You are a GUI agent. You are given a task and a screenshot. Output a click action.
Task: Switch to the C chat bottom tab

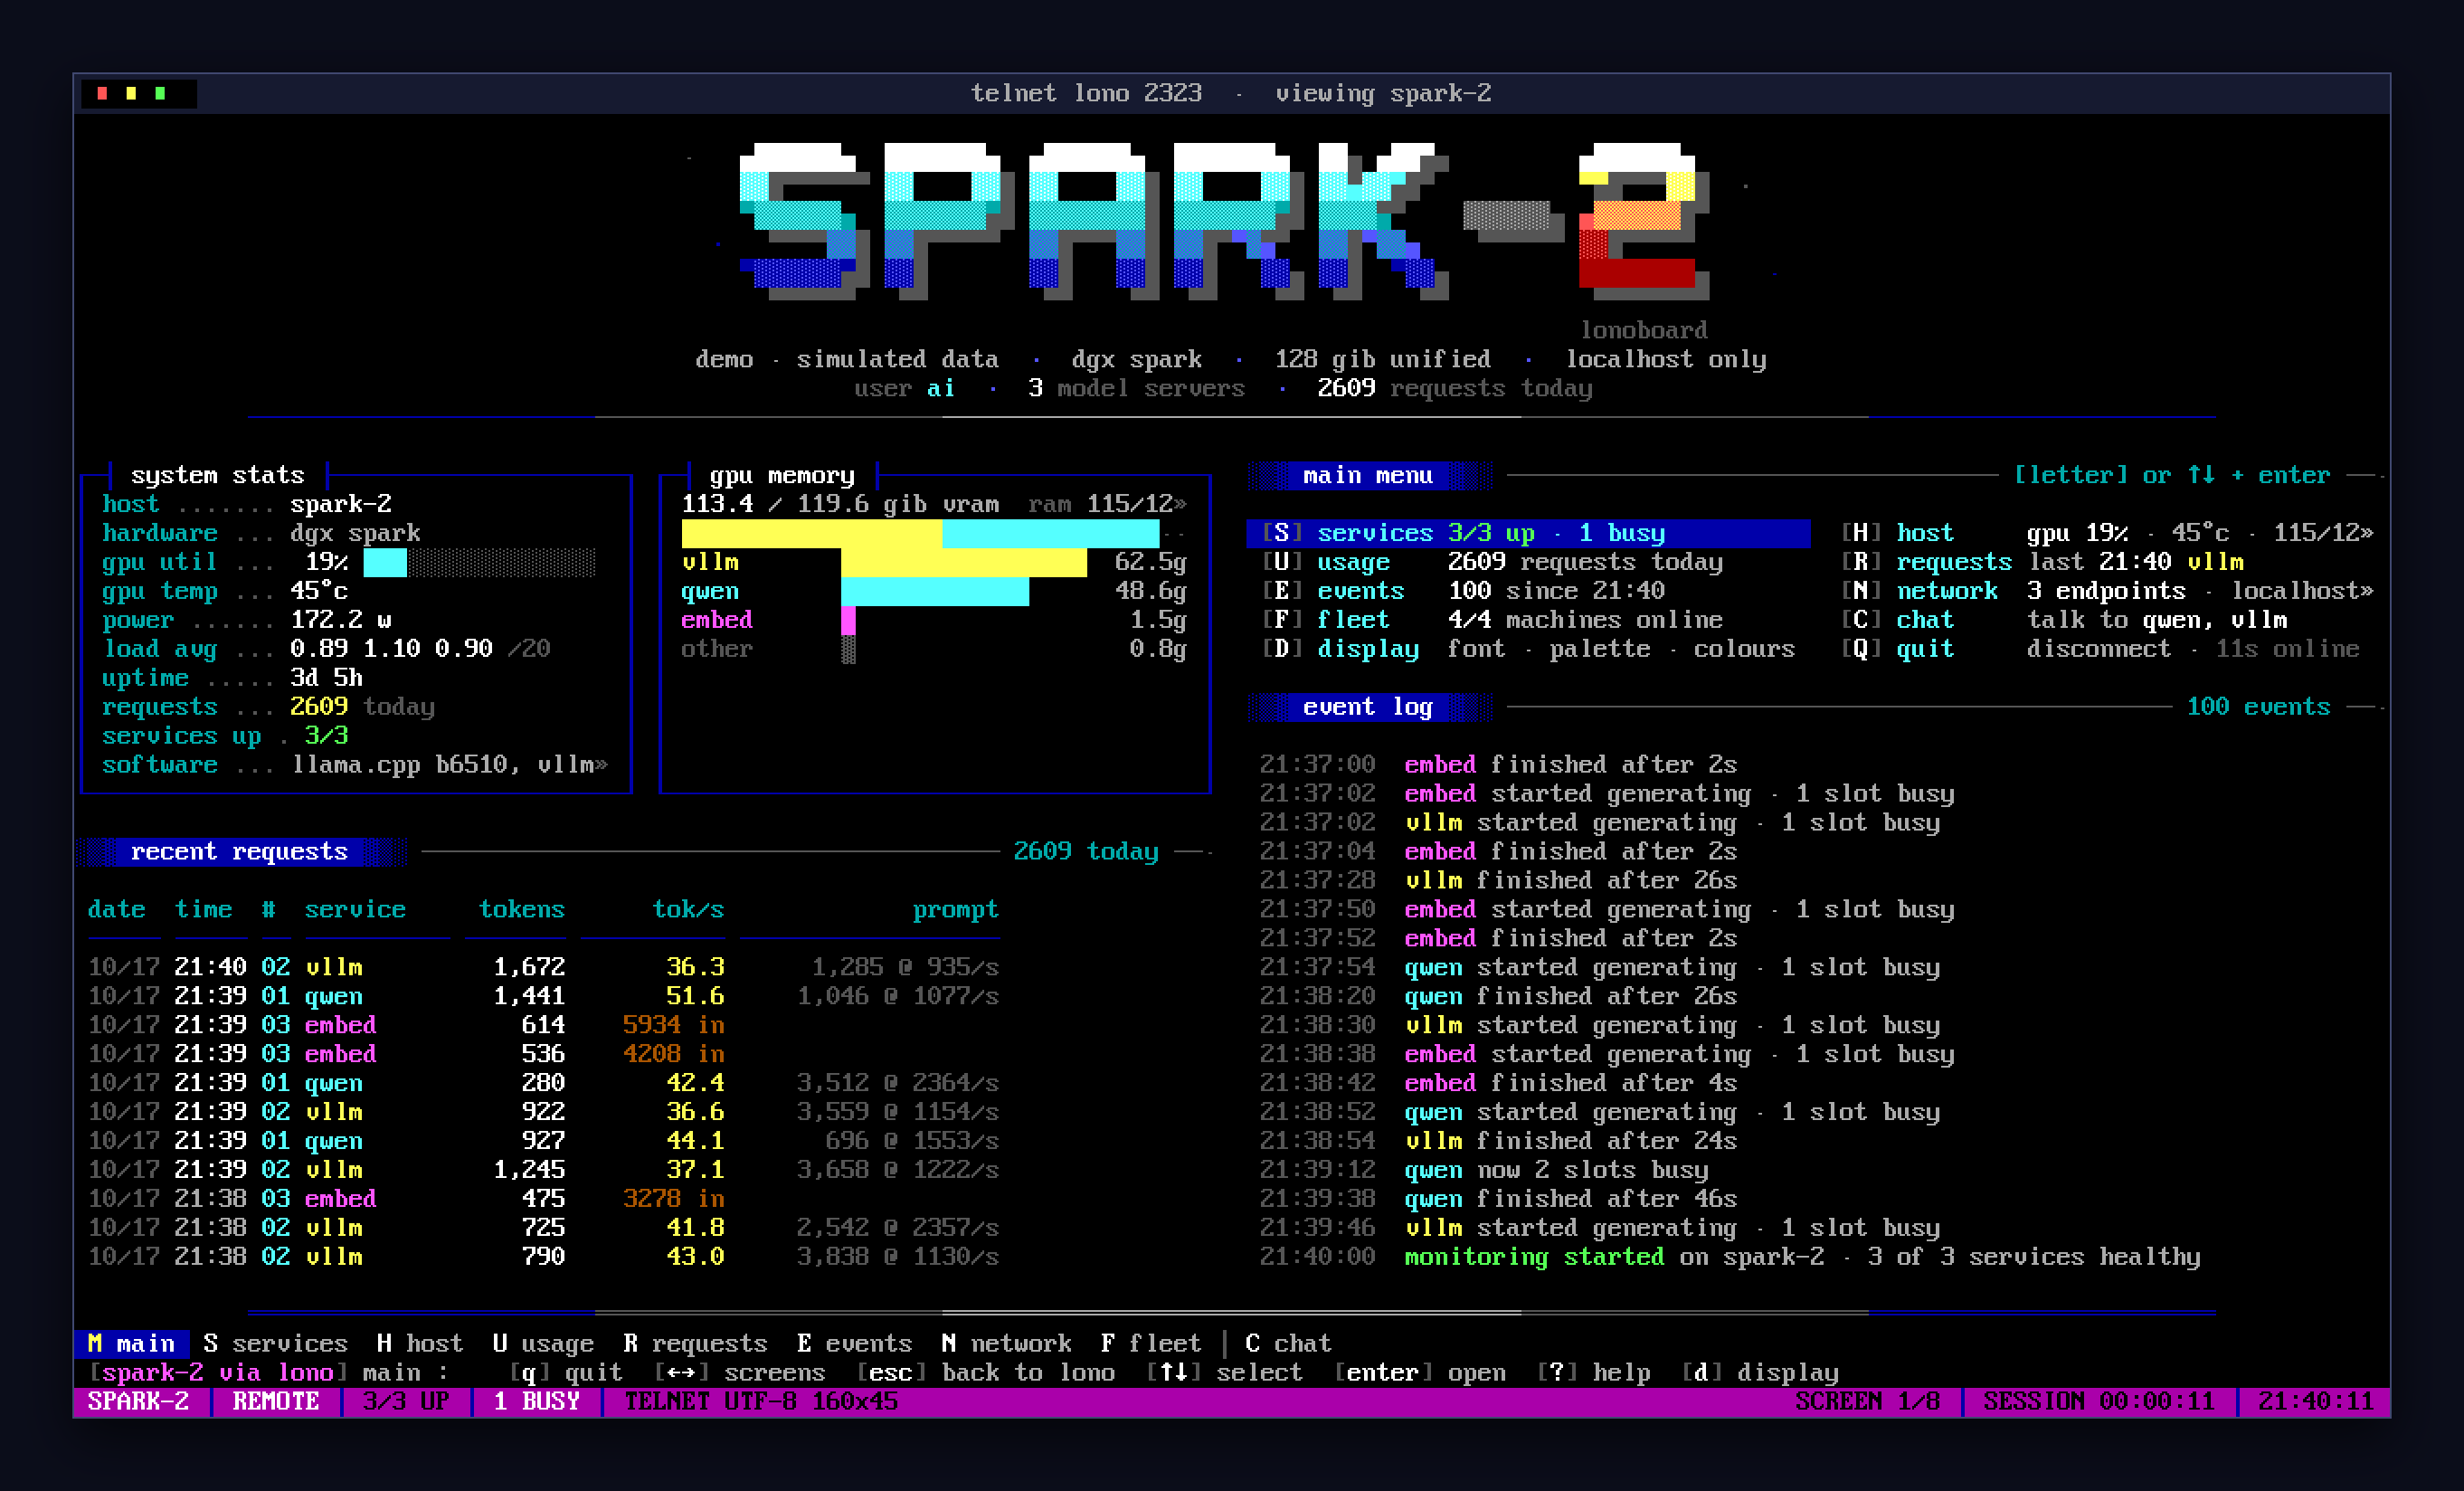pyautogui.click(x=1288, y=1343)
